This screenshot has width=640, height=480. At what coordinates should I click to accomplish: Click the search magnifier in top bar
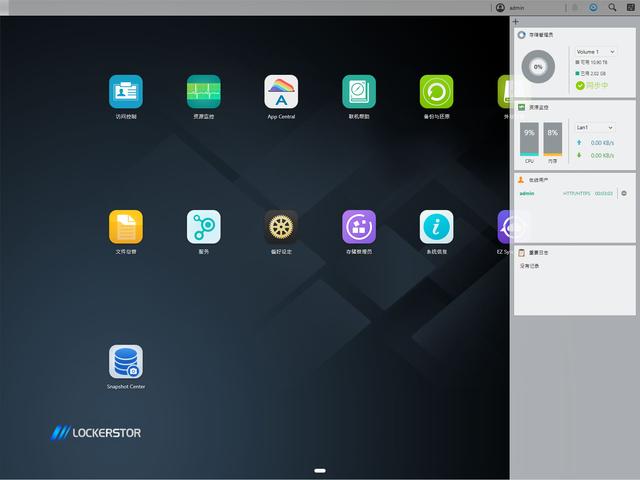[x=613, y=8]
